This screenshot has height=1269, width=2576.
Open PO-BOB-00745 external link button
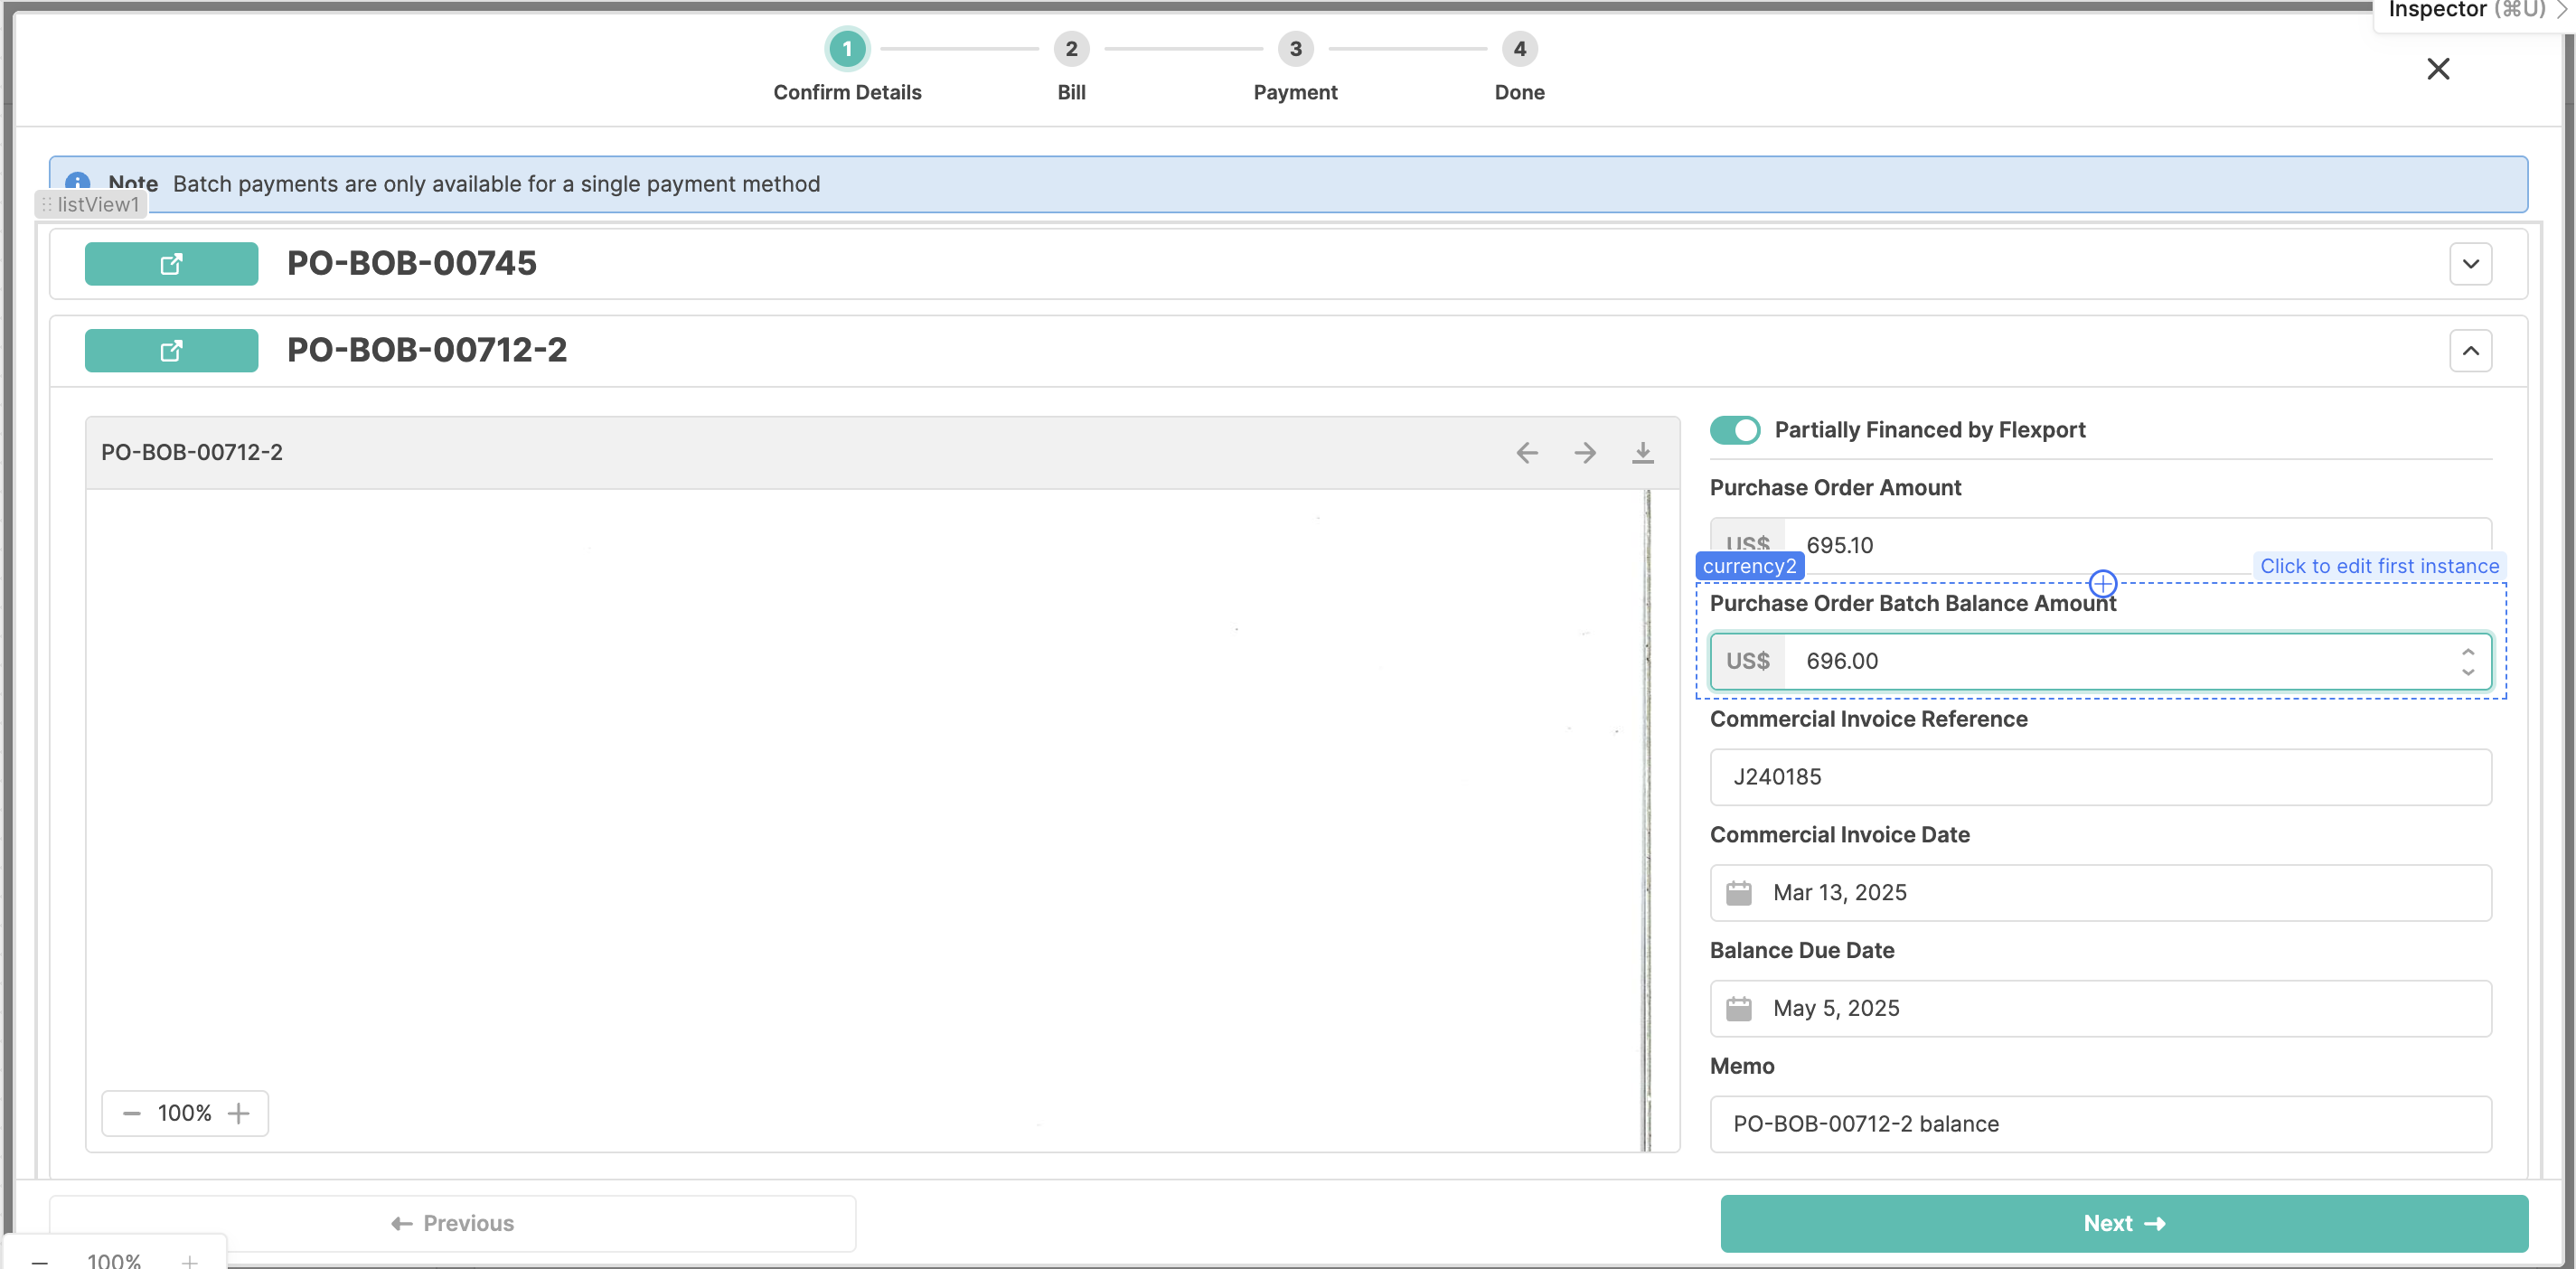tap(171, 264)
